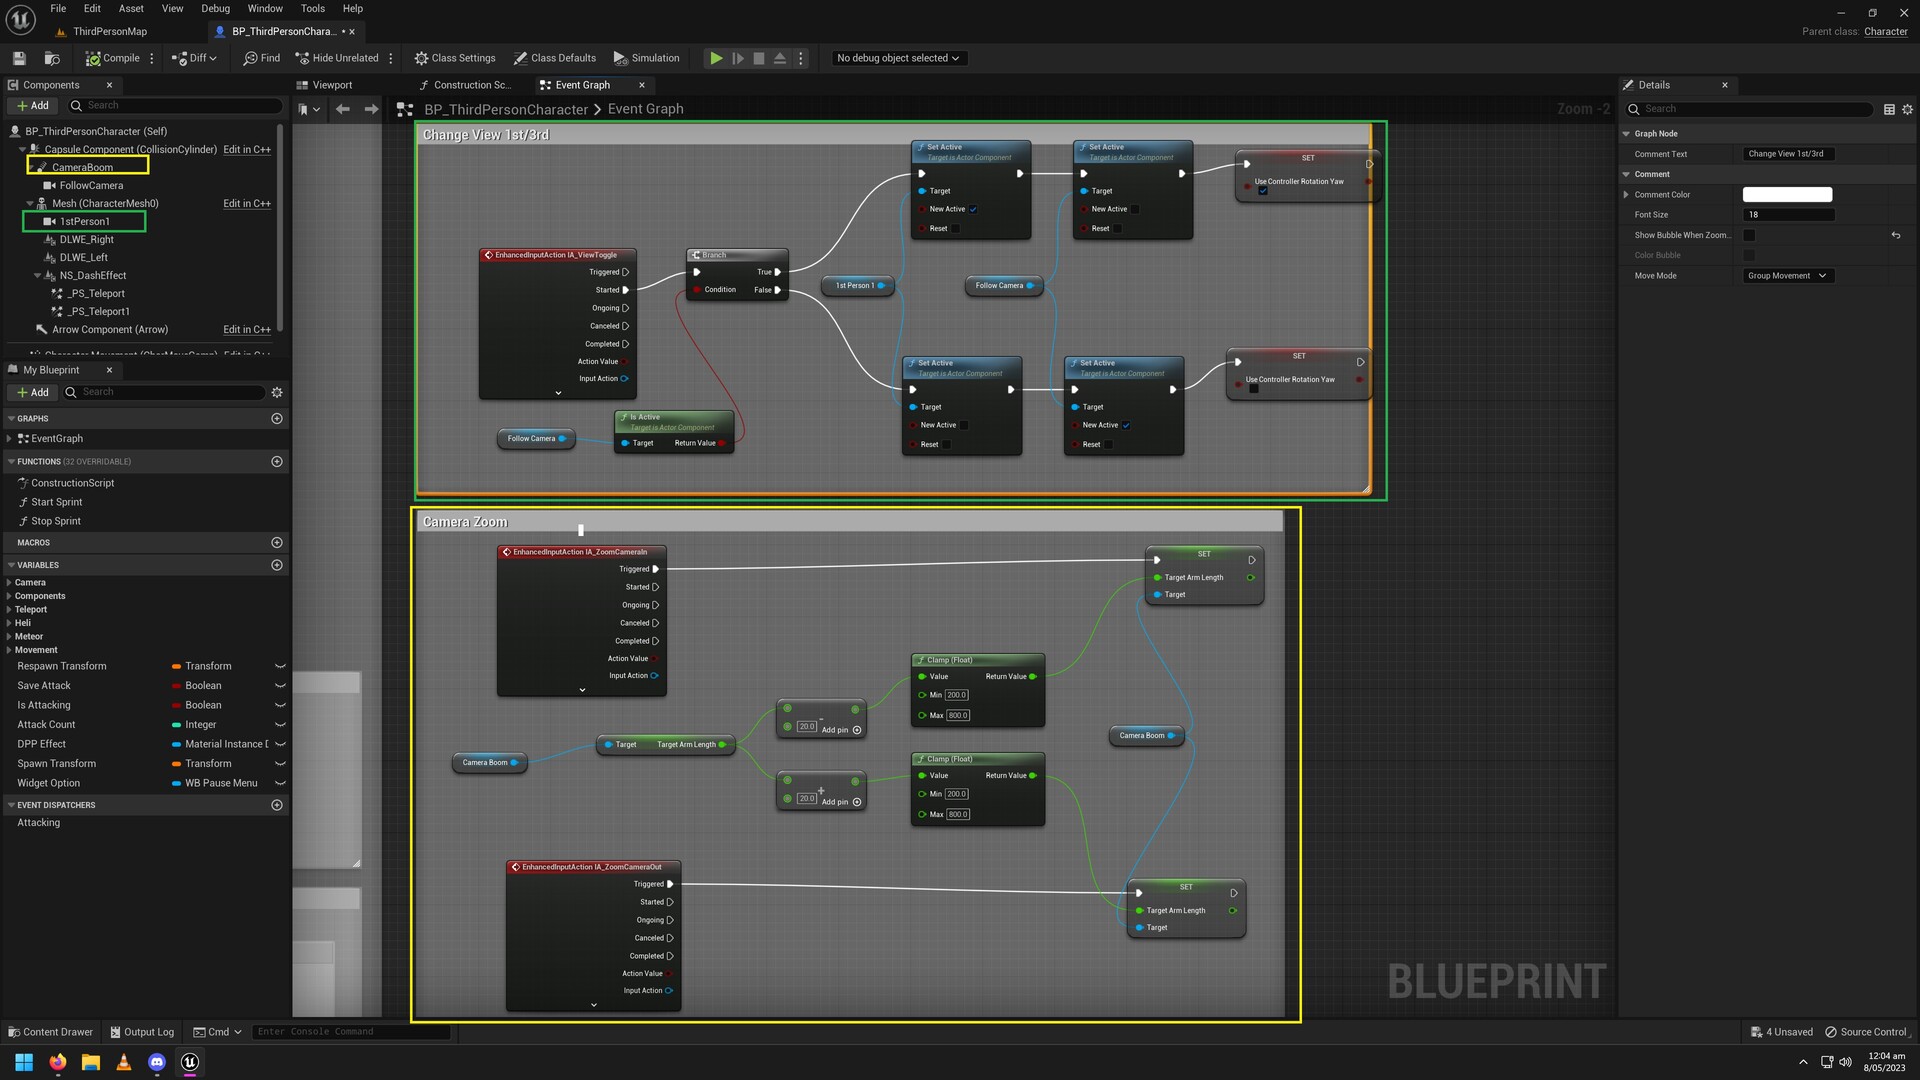Uncheck Use Controller Rotation Yaw in SET node
This screenshot has width=1920, height=1080.
pos(1263,190)
